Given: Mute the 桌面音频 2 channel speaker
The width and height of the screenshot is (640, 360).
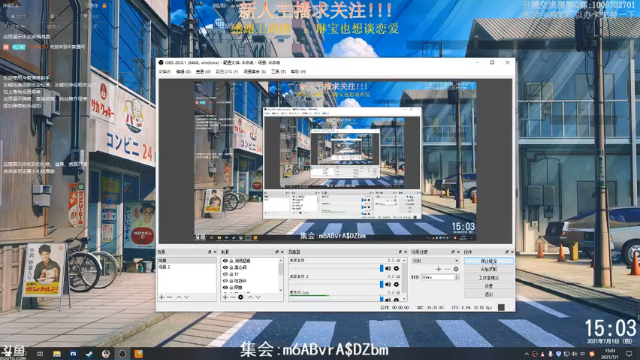Looking at the screenshot, I should pyautogui.click(x=388, y=284).
